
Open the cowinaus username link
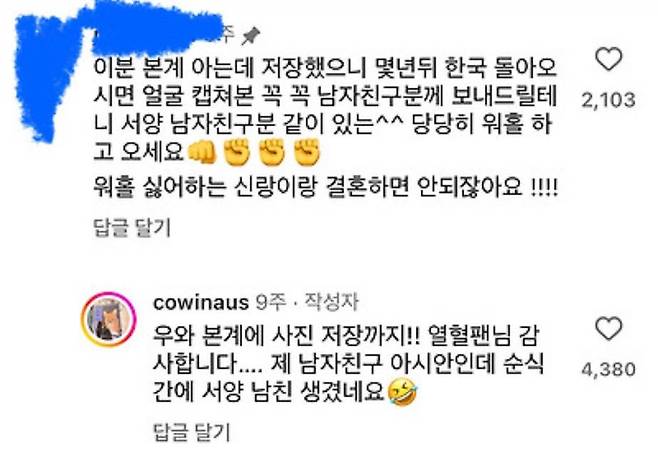(201, 302)
